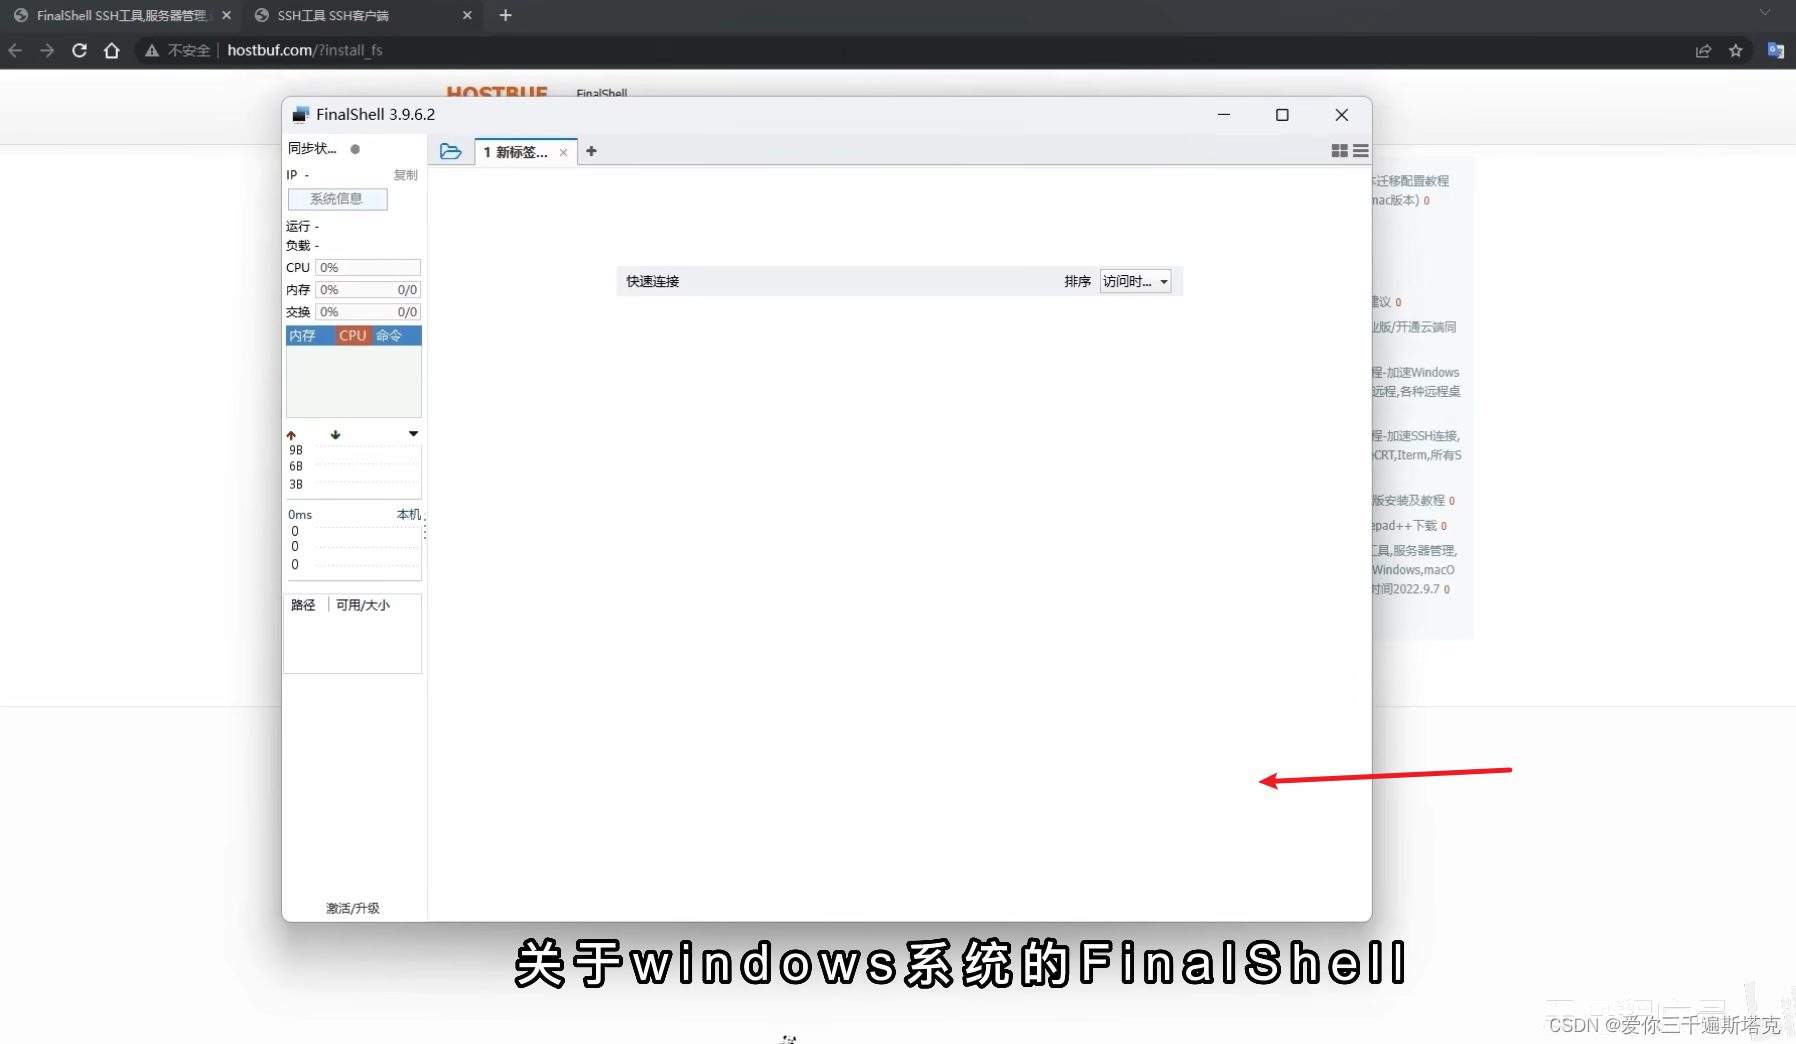This screenshot has height=1044, width=1796.
Task: Switch to the CPU monitoring tab
Action: coord(351,335)
